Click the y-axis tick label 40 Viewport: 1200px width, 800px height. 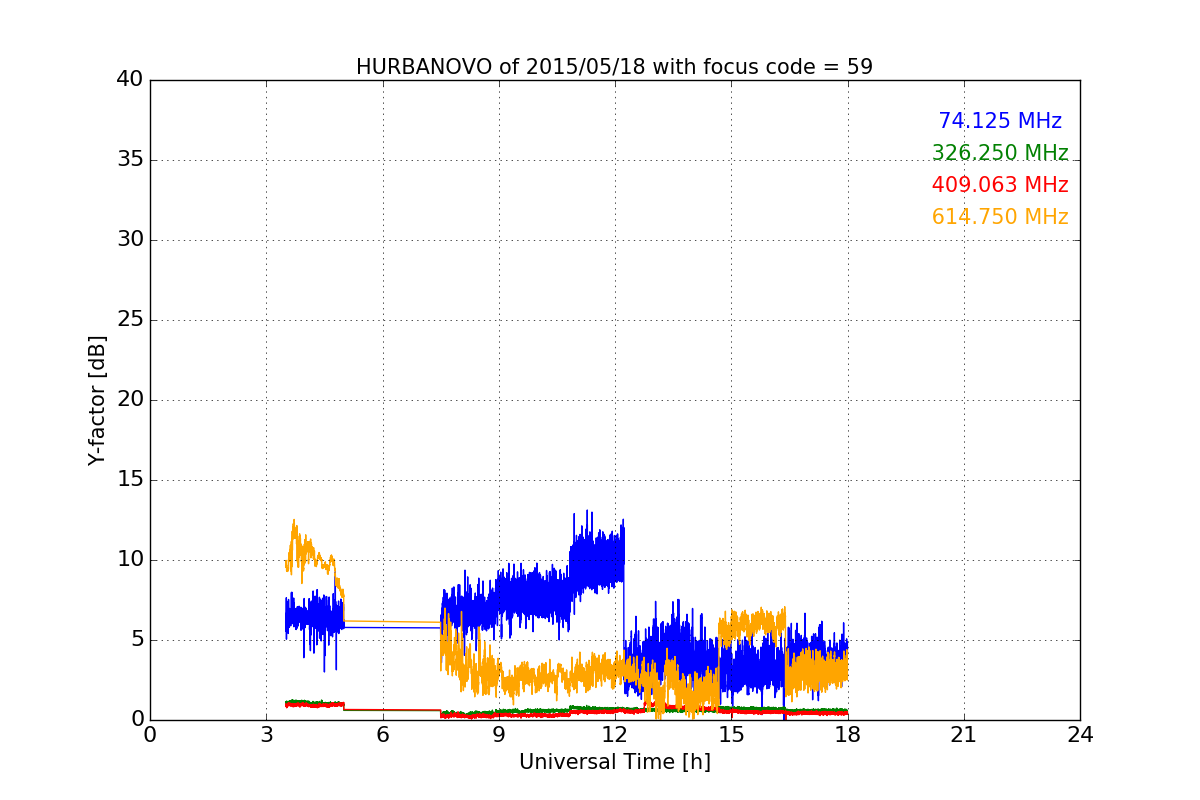tap(130, 80)
